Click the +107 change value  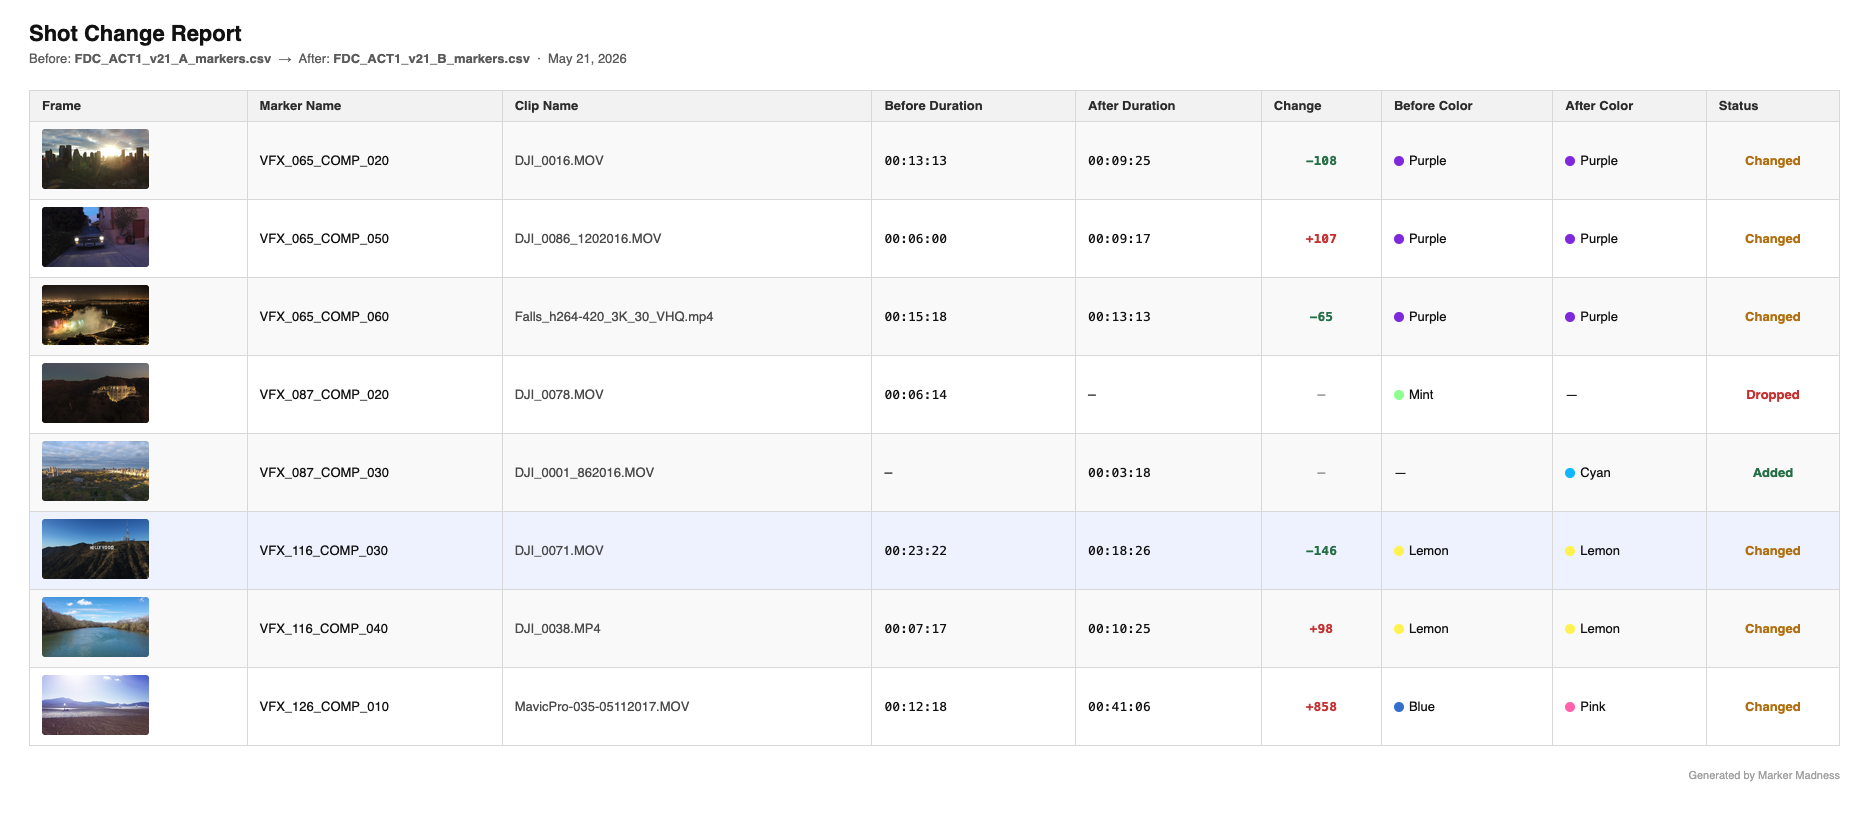(x=1321, y=239)
